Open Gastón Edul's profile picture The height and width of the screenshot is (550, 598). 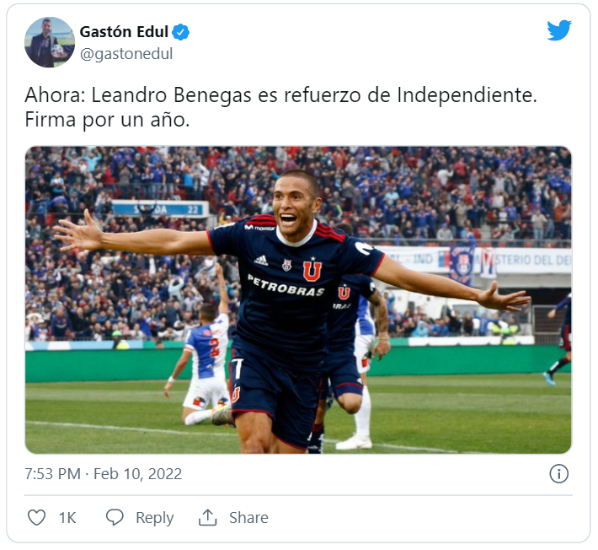click(x=50, y=42)
